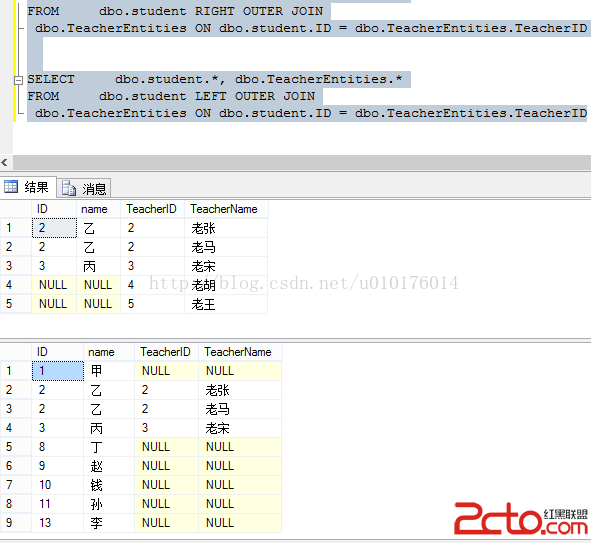591x545 pixels.
Task: Click the 丁 name cell in the second grid
Action: click(x=109, y=447)
